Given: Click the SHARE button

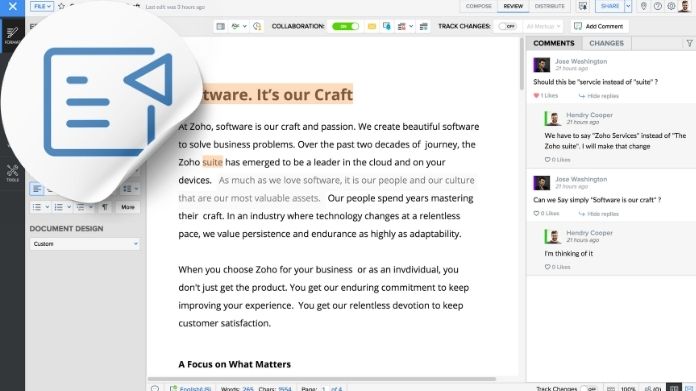Looking at the screenshot, I should (609, 6).
